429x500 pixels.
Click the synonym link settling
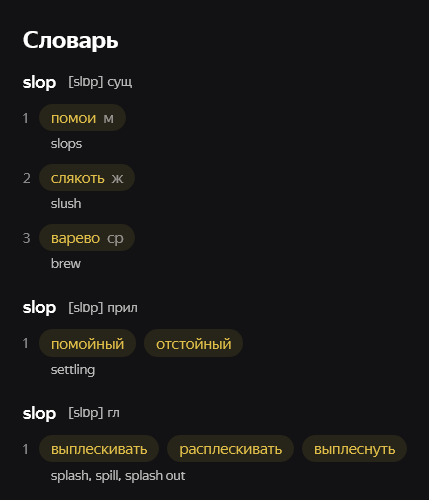pos(73,370)
